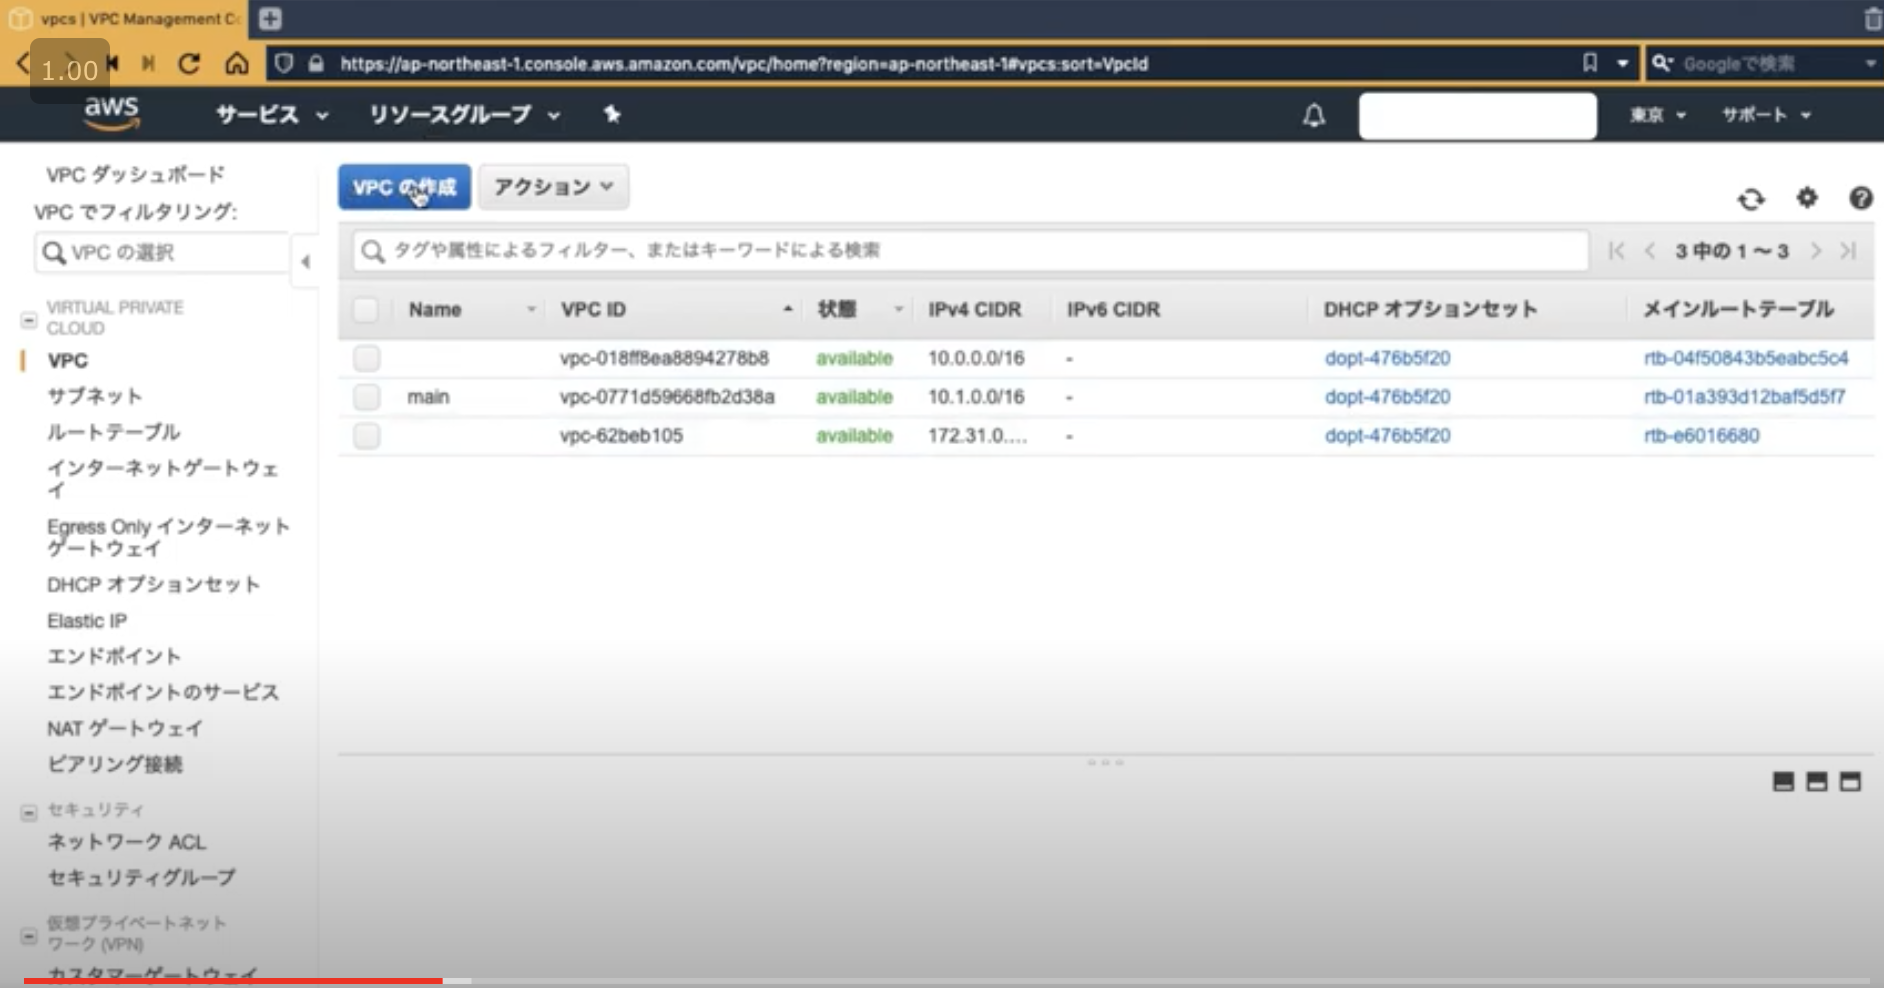Click the rewind-to-start browser icon
1884x988 pixels.
tap(112, 64)
